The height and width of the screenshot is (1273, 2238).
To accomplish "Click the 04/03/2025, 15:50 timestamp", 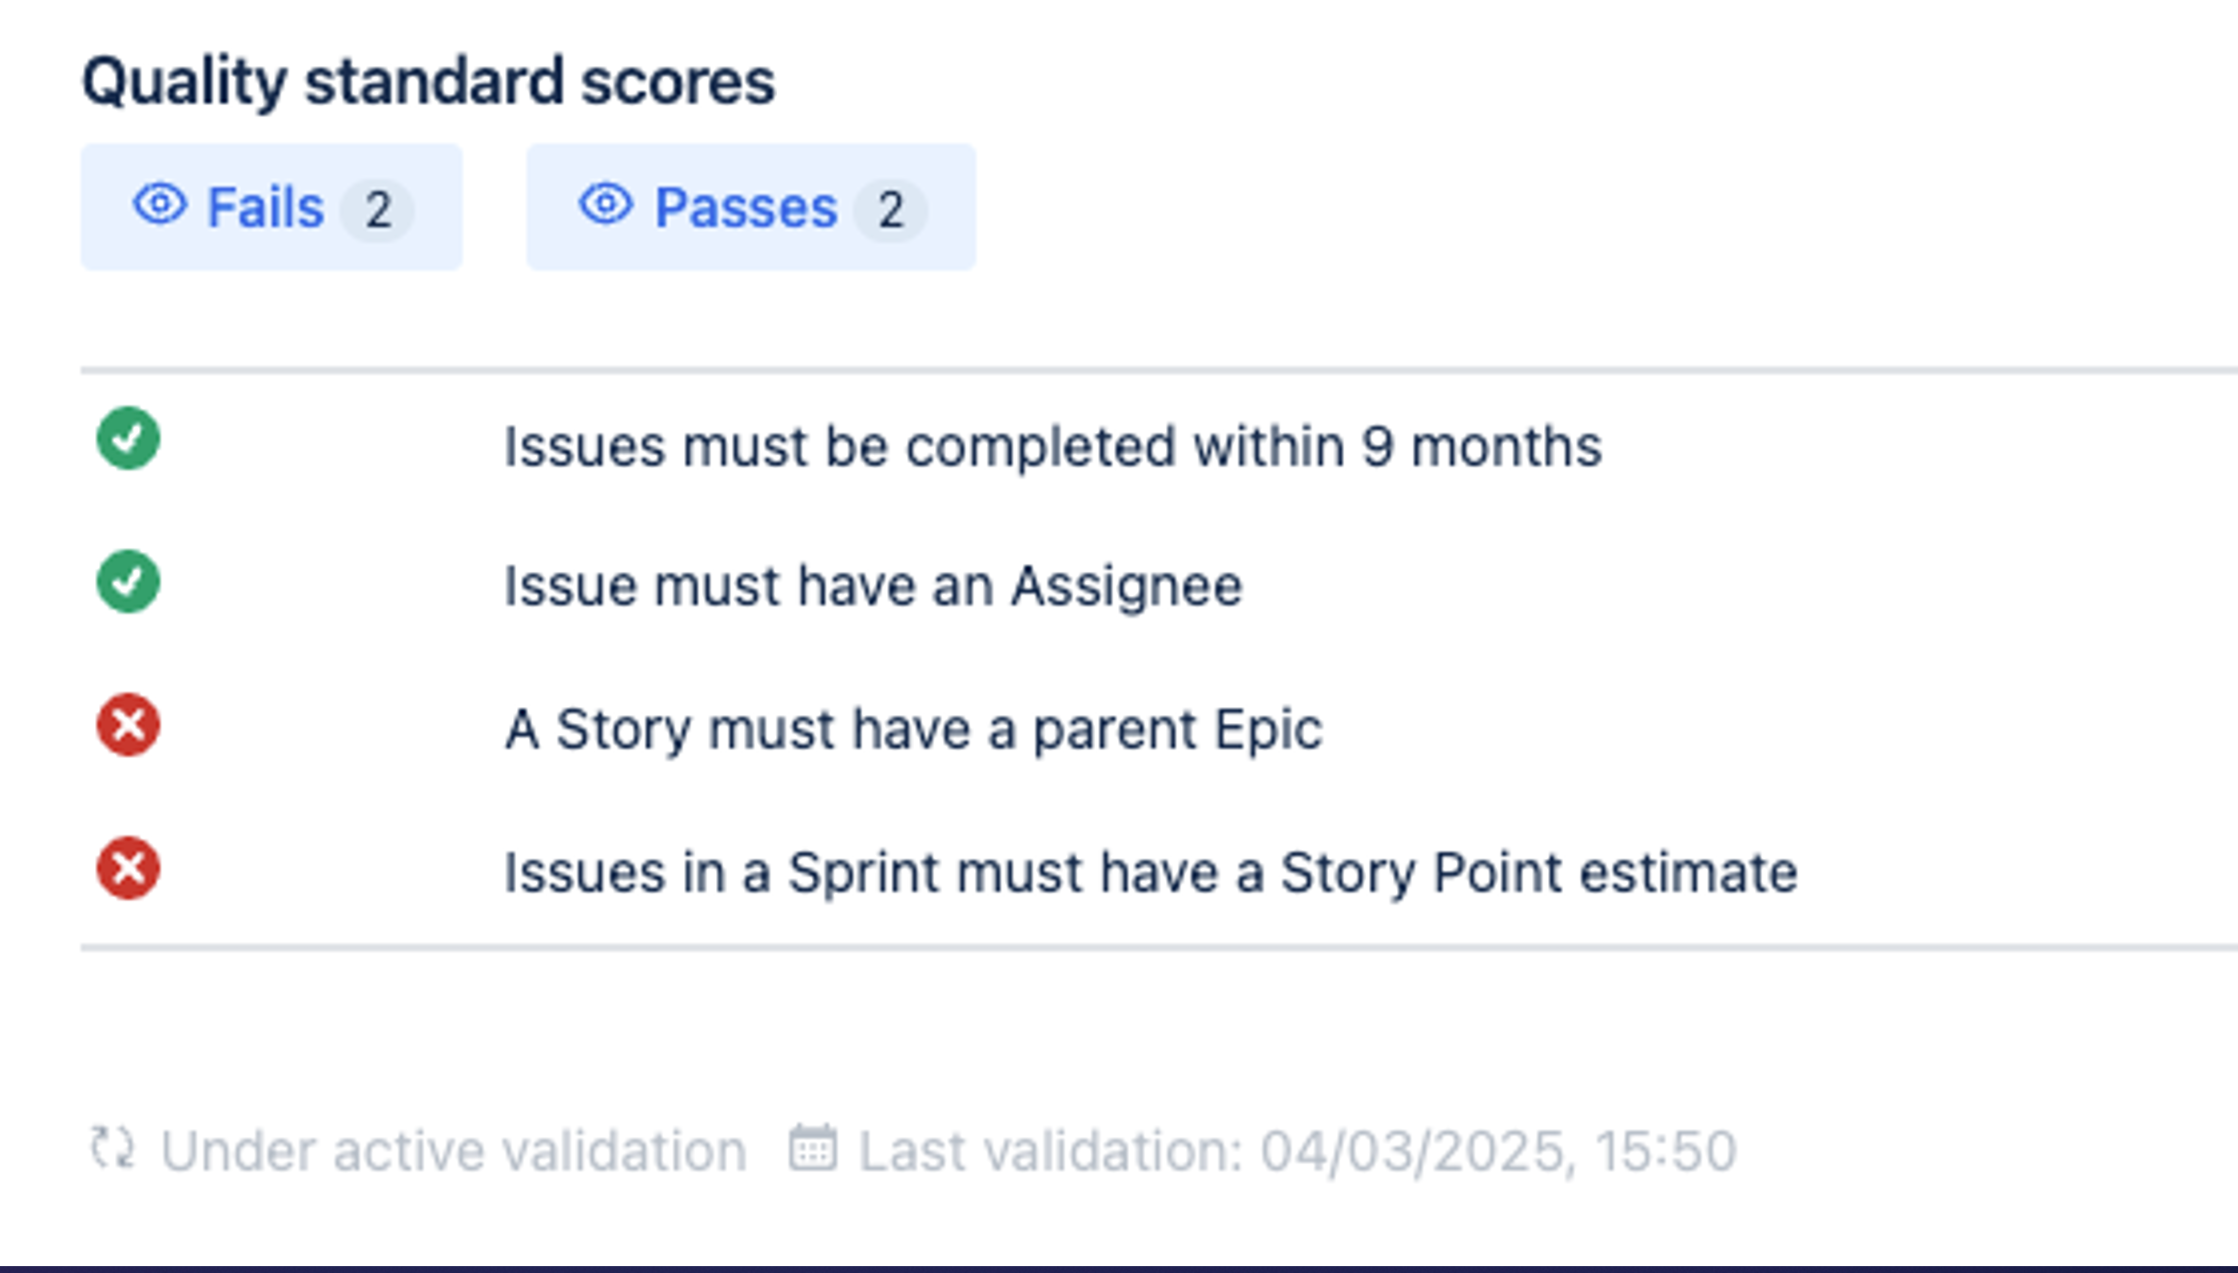I will coord(1497,1151).
